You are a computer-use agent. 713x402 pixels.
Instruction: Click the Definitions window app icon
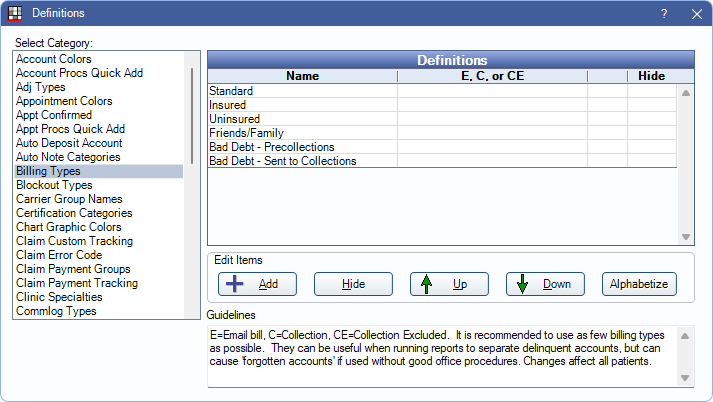(x=15, y=14)
